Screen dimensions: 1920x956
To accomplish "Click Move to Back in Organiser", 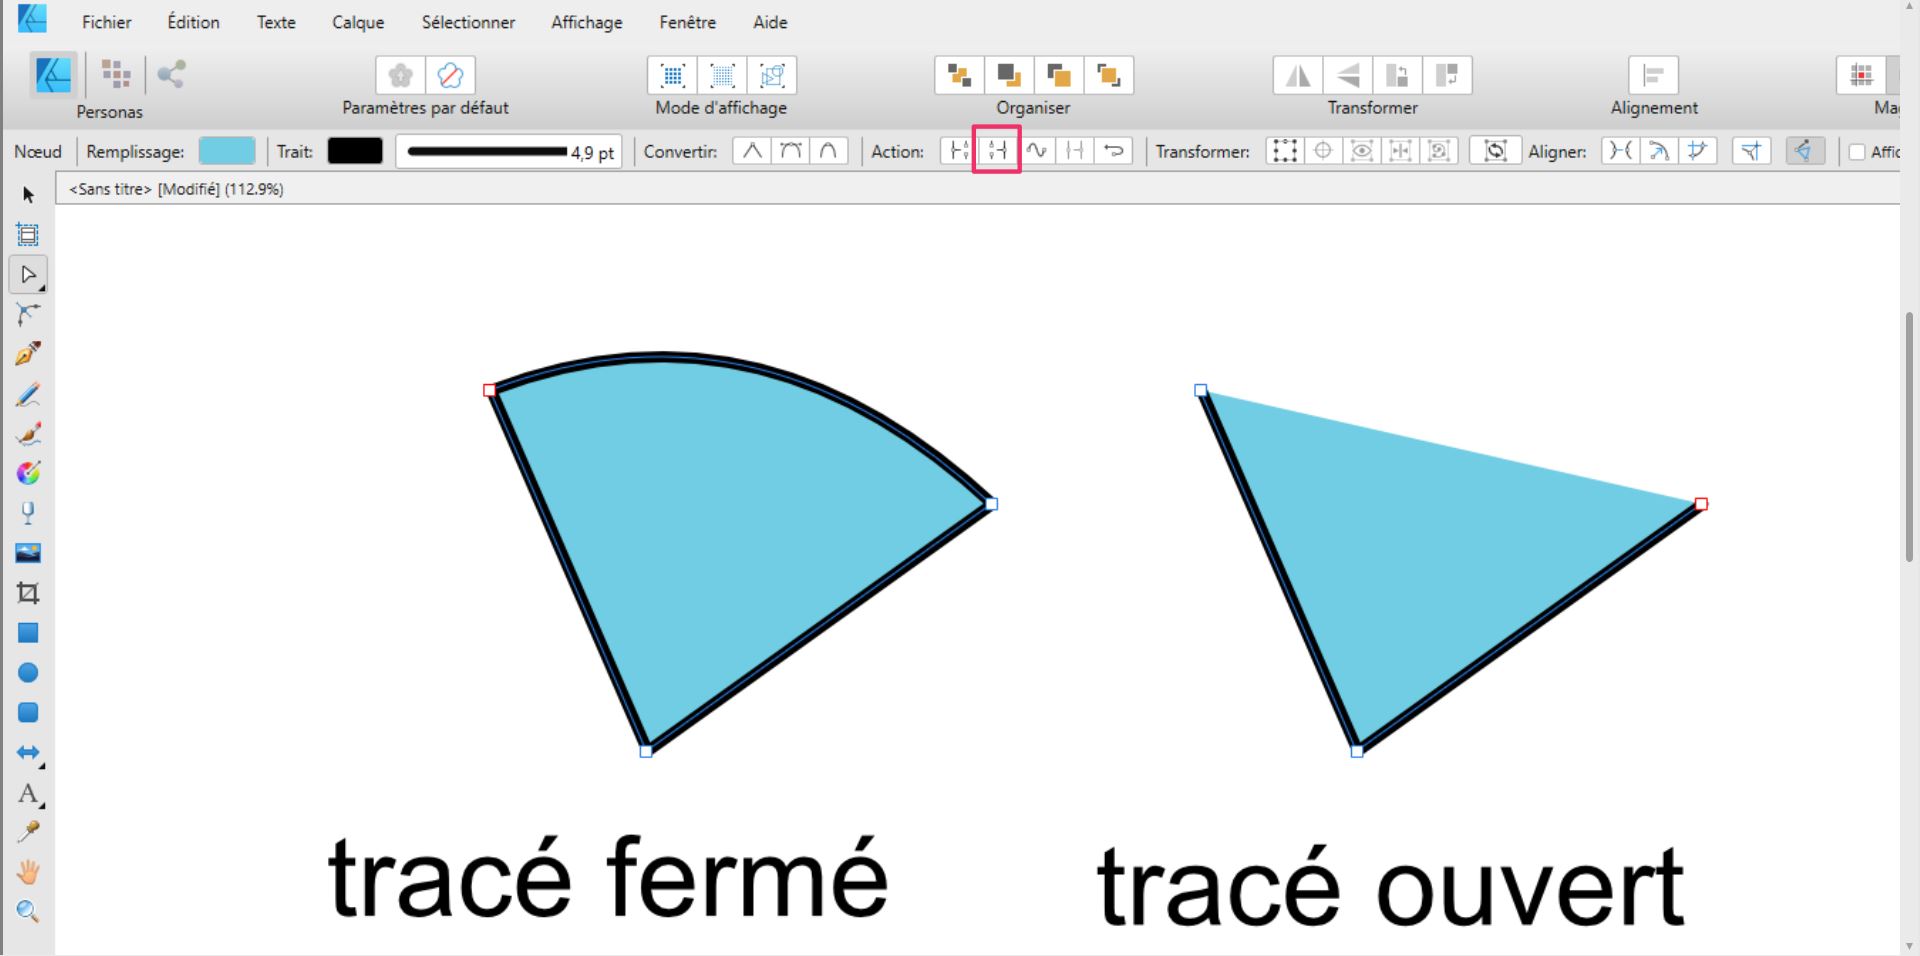I will tap(959, 75).
